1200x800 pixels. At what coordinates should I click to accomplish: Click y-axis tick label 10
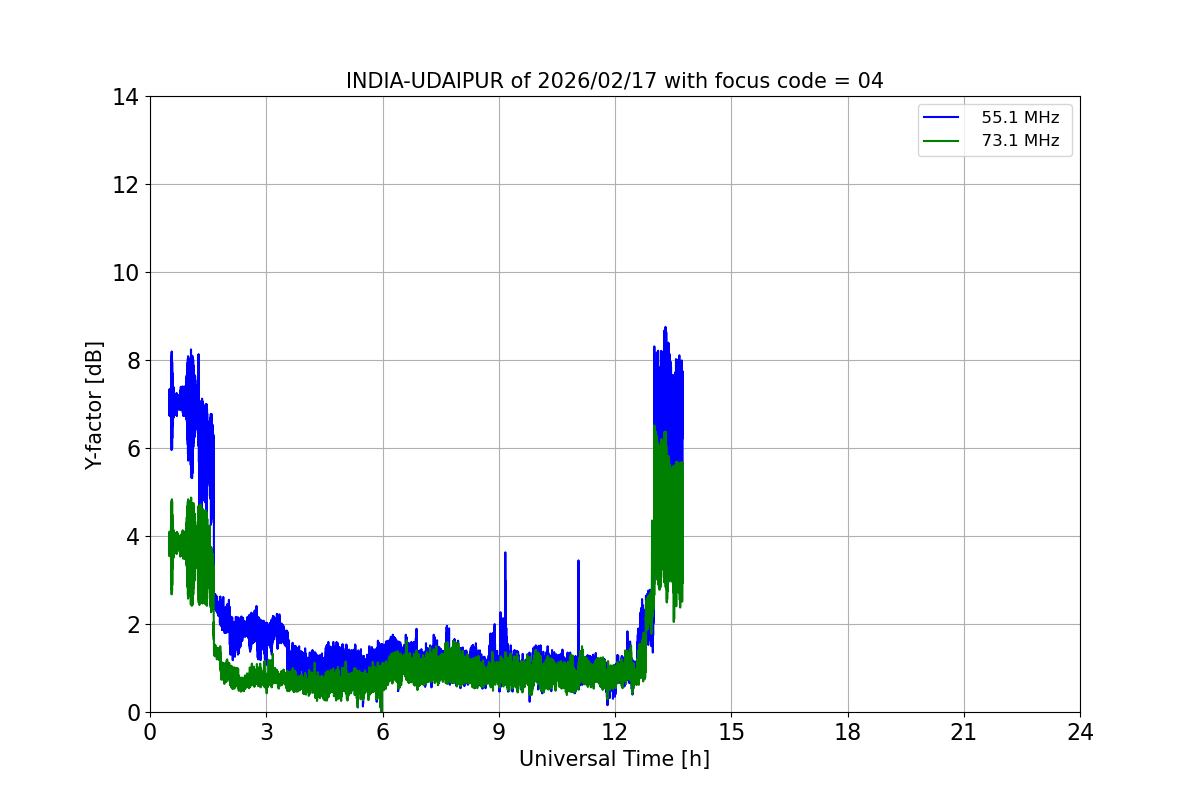126,273
